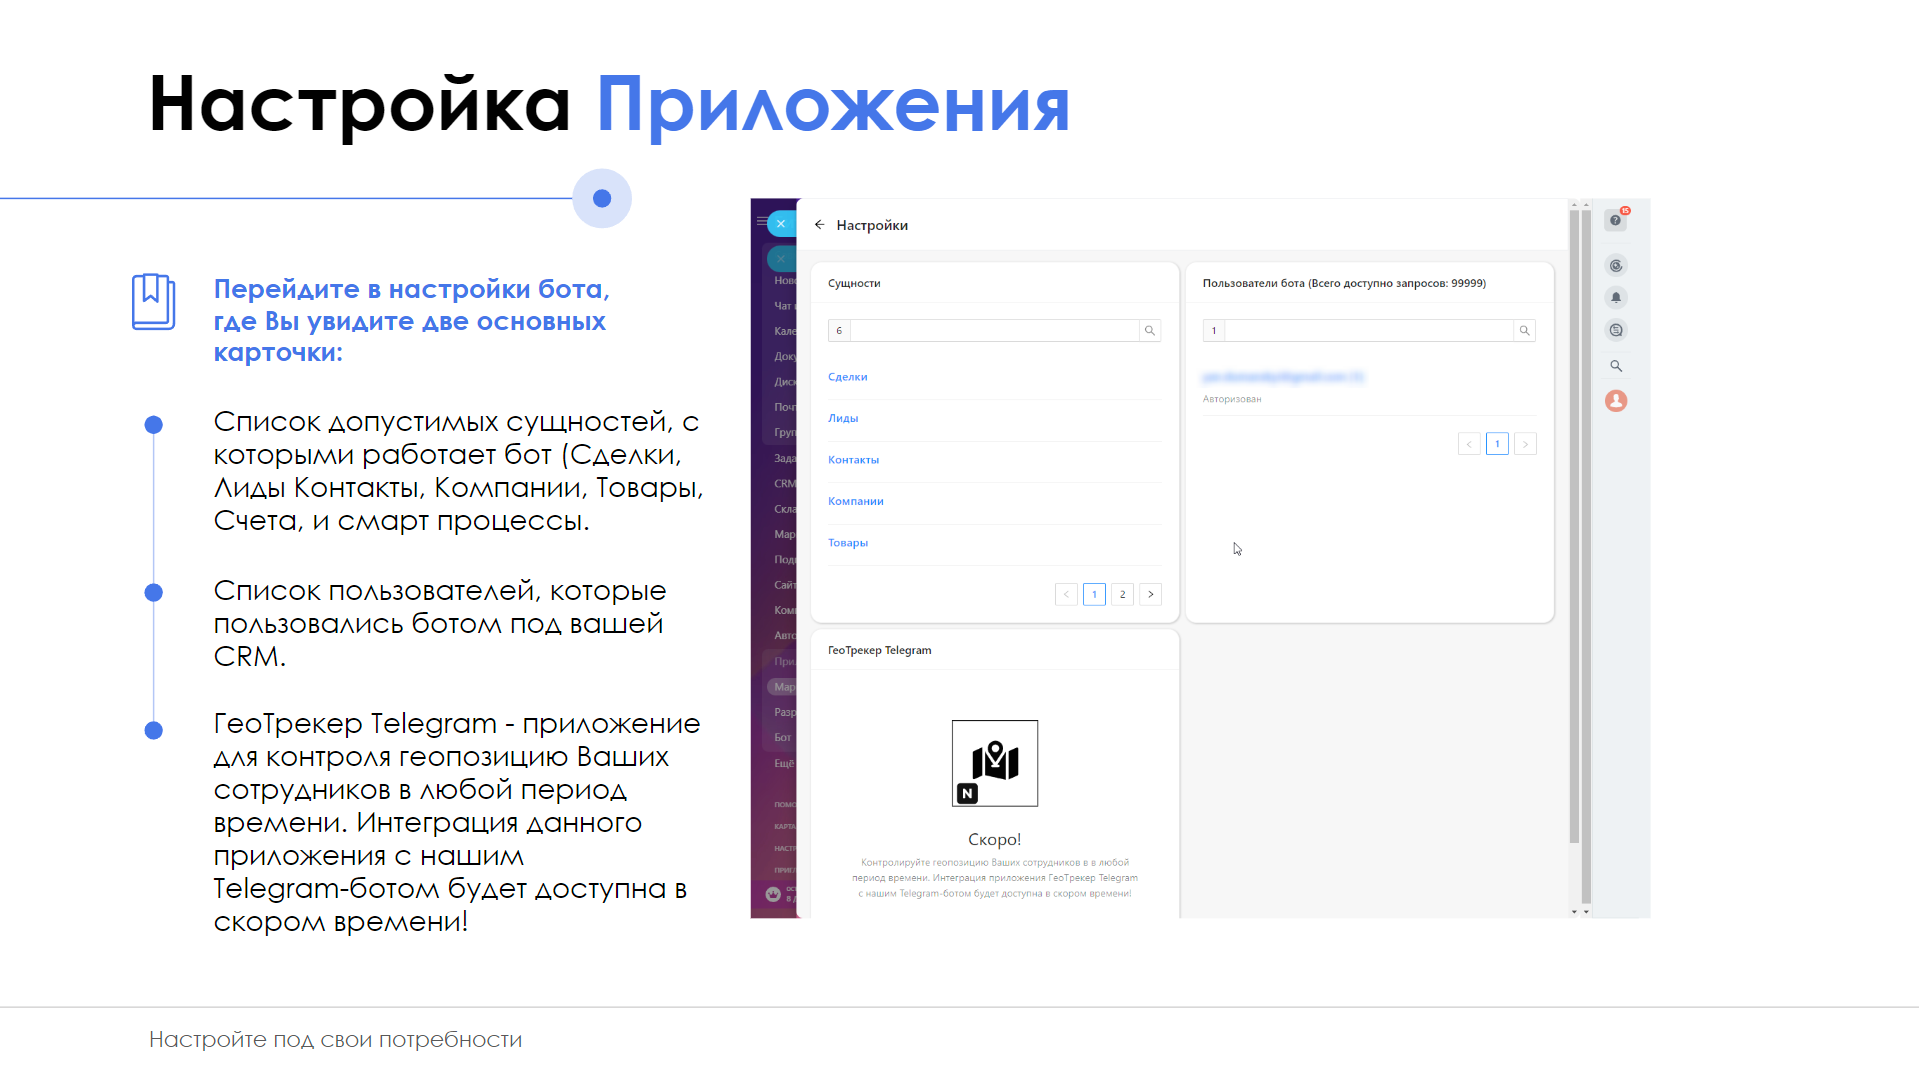Image resolution: width=1919 pixels, height=1079 pixels.
Task: Open the Чат item in the sidebar
Action: (x=783, y=306)
